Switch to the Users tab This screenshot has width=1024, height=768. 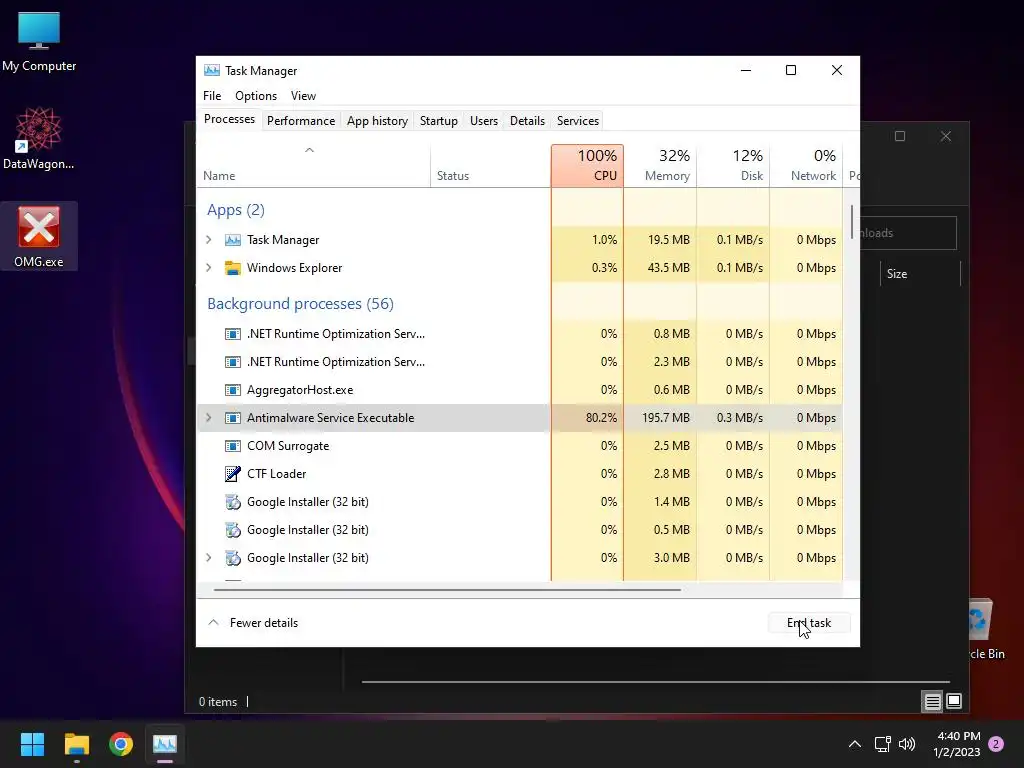484,121
